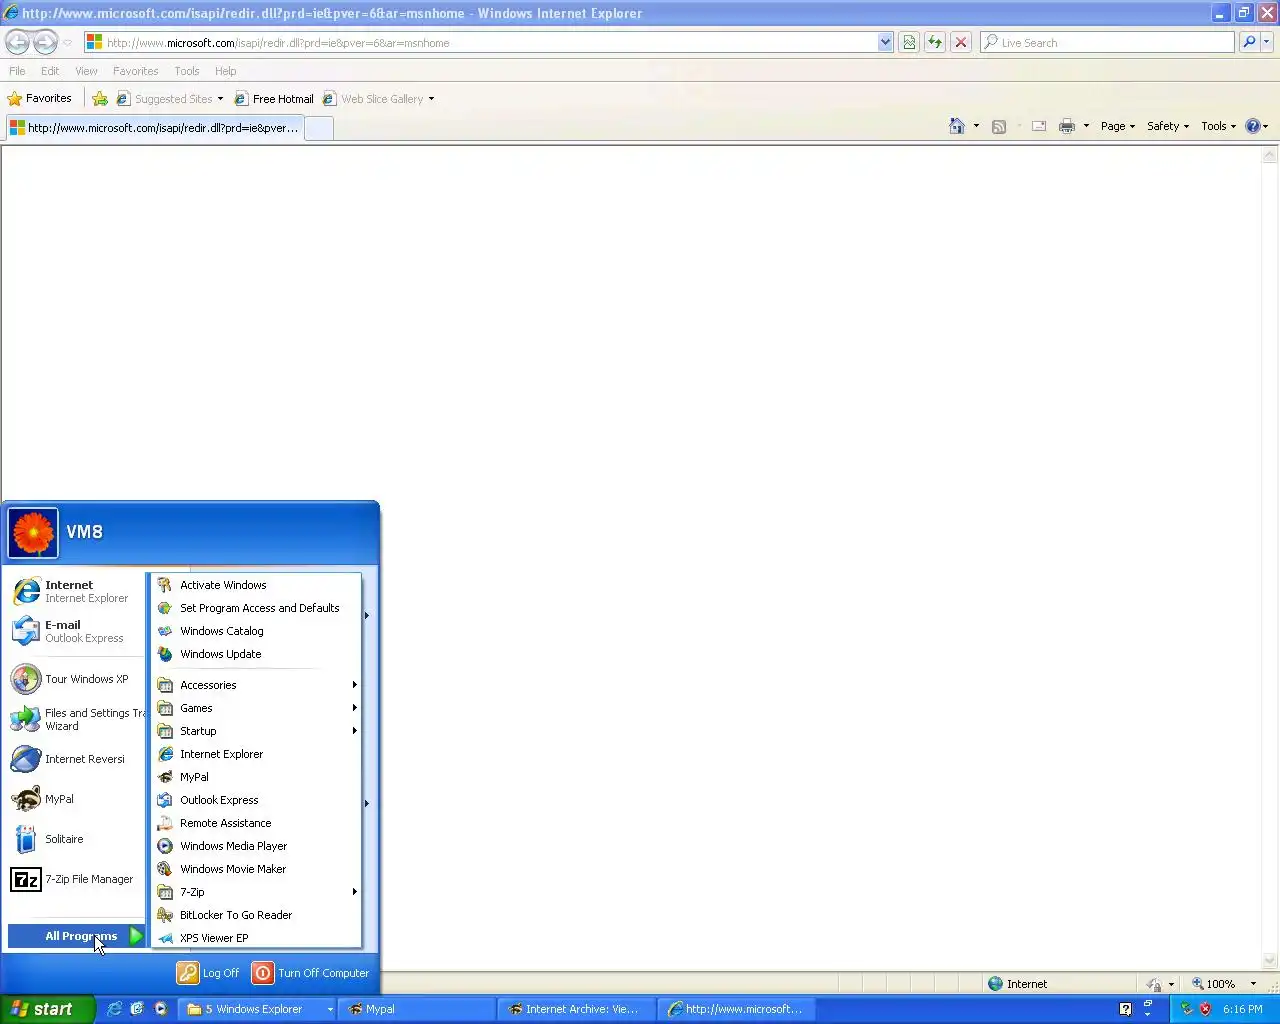This screenshot has height=1024, width=1280.
Task: Expand Accessories submenu
Action: pyautogui.click(x=257, y=685)
